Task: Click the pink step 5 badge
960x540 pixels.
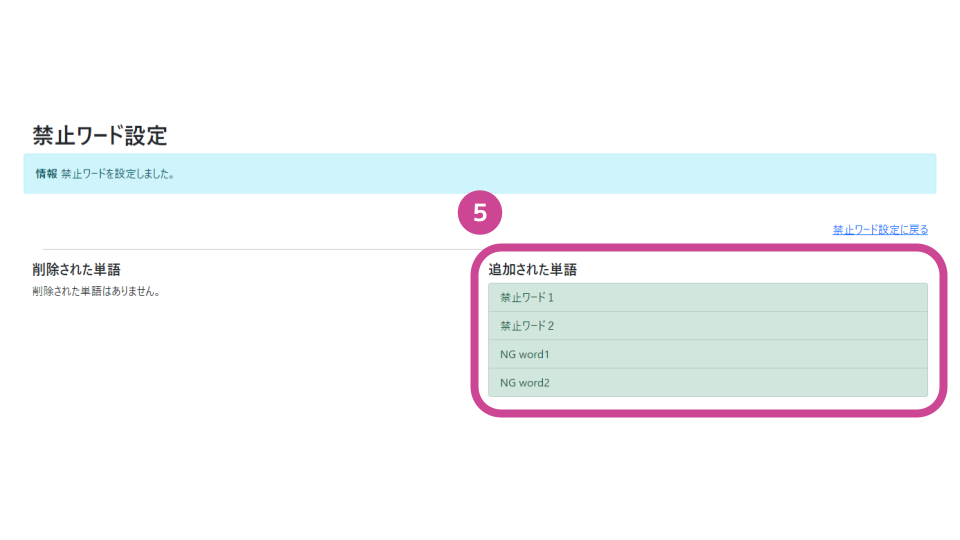Action: coord(480,212)
